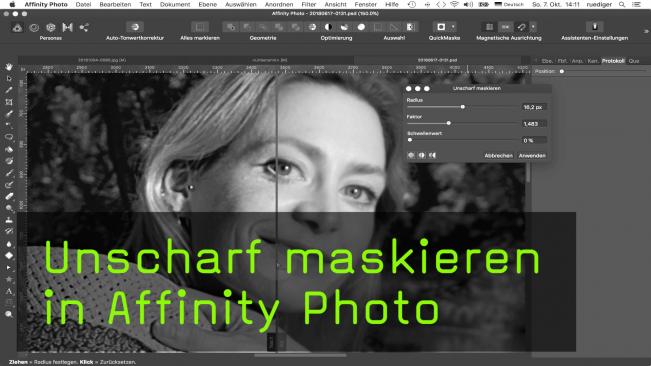Enable split preview icon in Unscharf maskieren

coord(422,155)
